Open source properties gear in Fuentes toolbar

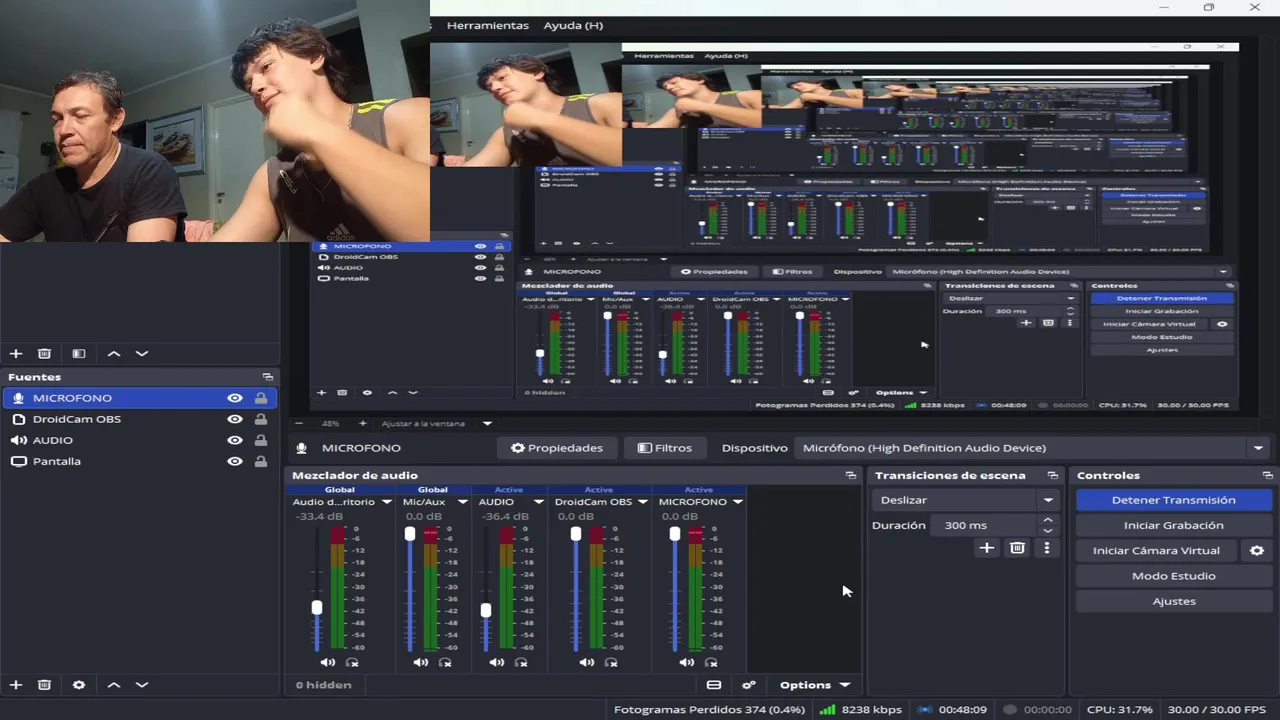point(79,685)
